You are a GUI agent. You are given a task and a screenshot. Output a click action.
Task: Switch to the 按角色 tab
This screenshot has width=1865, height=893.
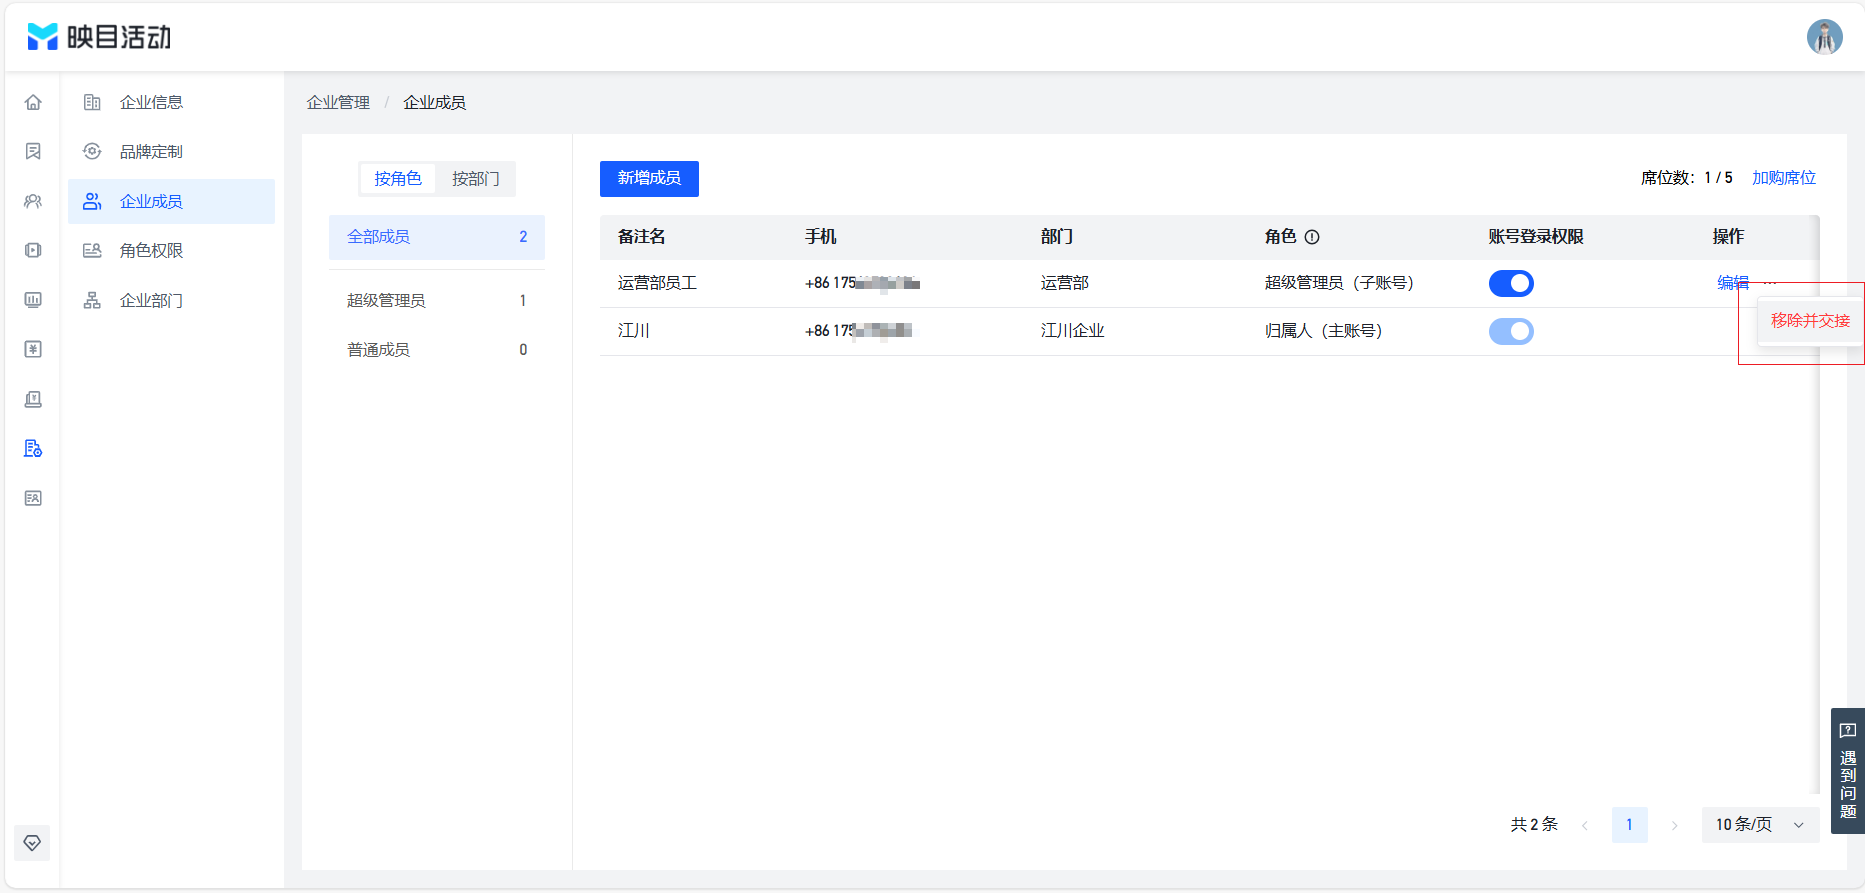pyautogui.click(x=398, y=178)
